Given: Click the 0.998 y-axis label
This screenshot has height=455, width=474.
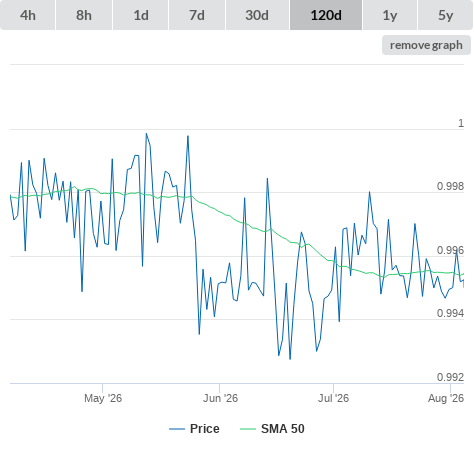Looking at the screenshot, I should (450, 186).
